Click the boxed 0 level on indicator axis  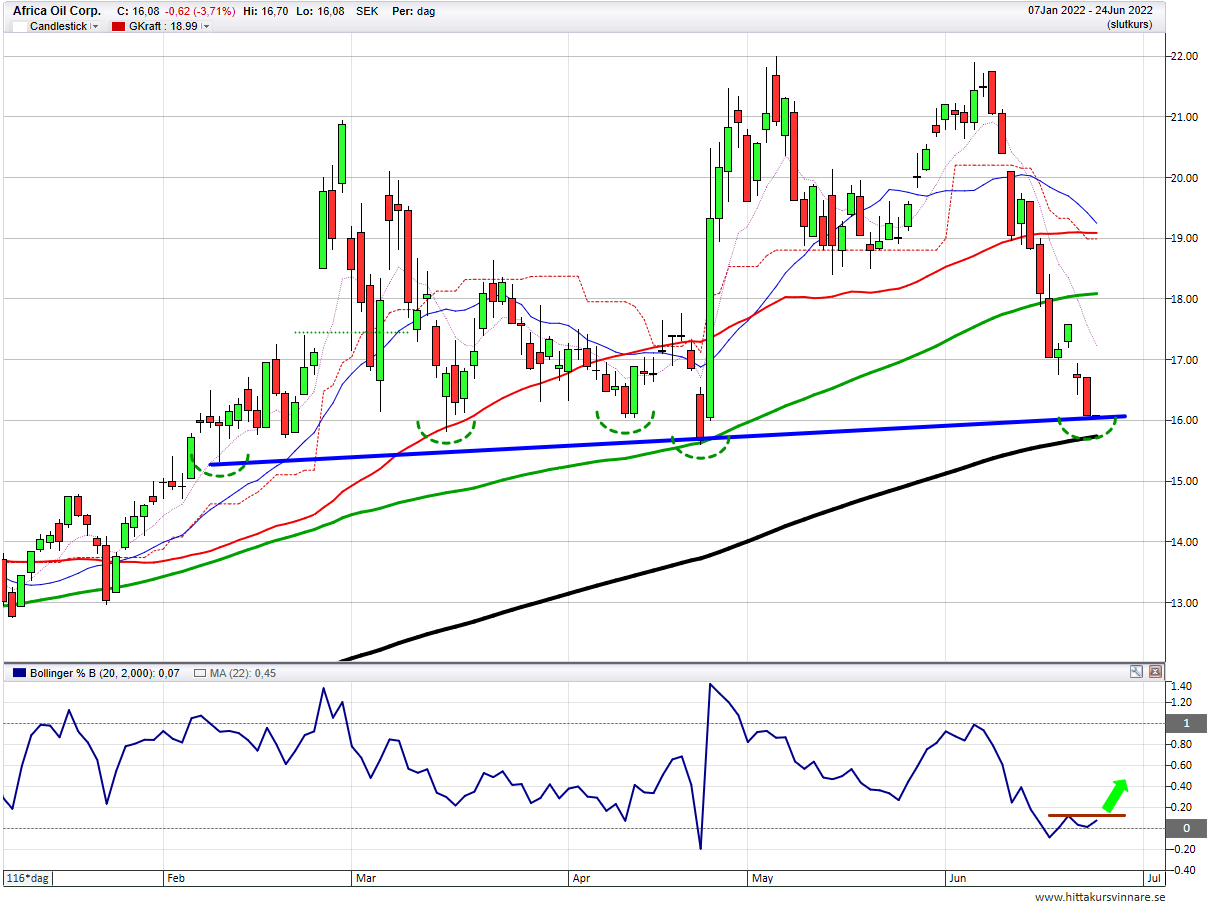pyautogui.click(x=1186, y=828)
